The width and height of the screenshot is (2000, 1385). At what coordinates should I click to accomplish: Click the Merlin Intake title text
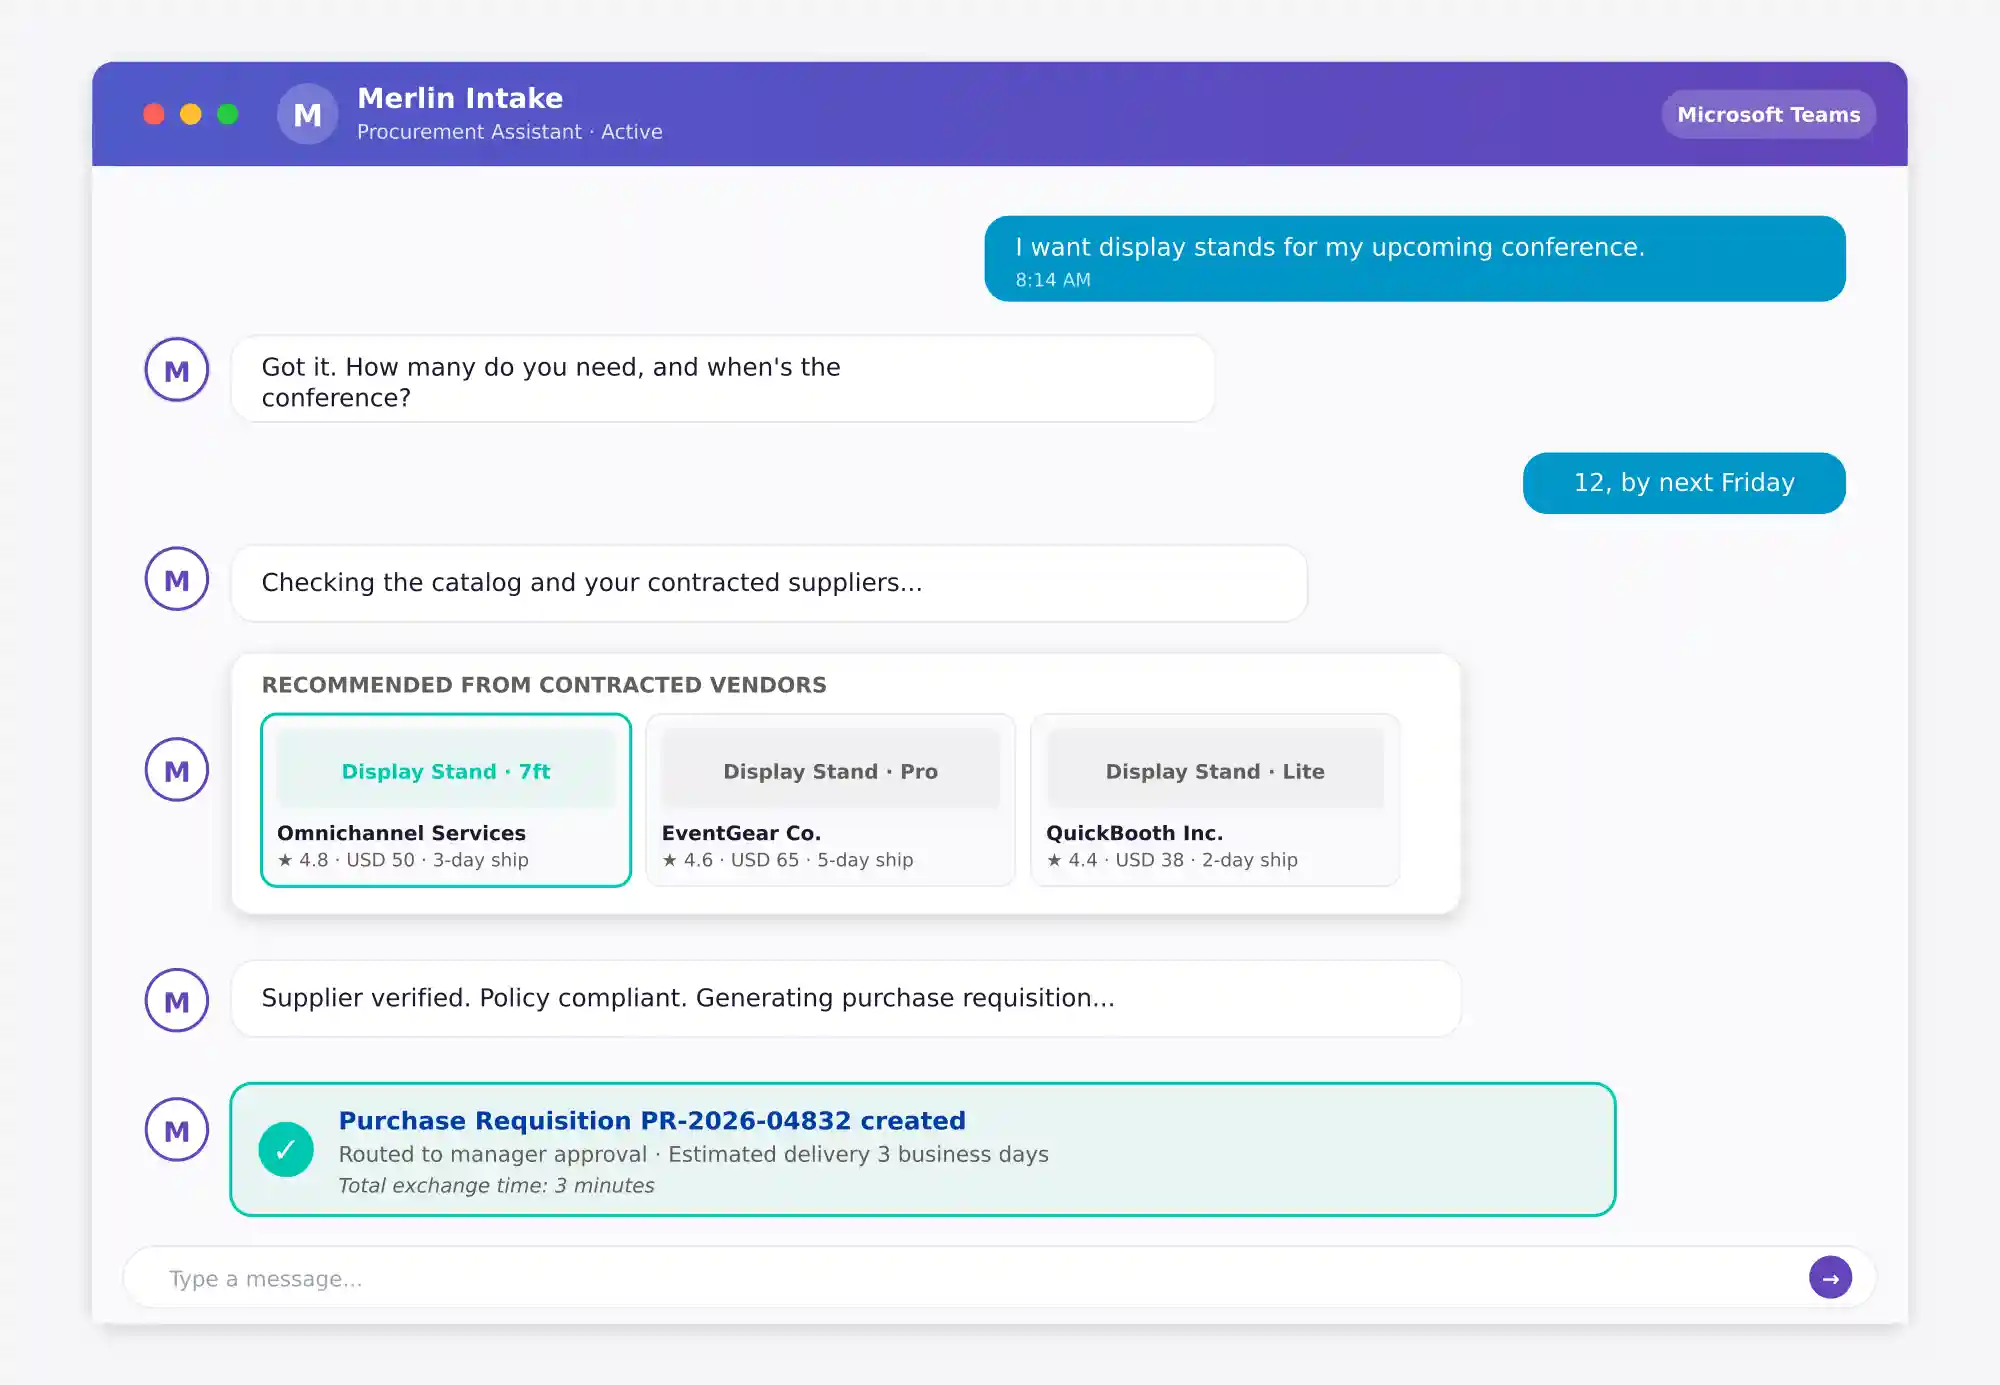(x=460, y=98)
